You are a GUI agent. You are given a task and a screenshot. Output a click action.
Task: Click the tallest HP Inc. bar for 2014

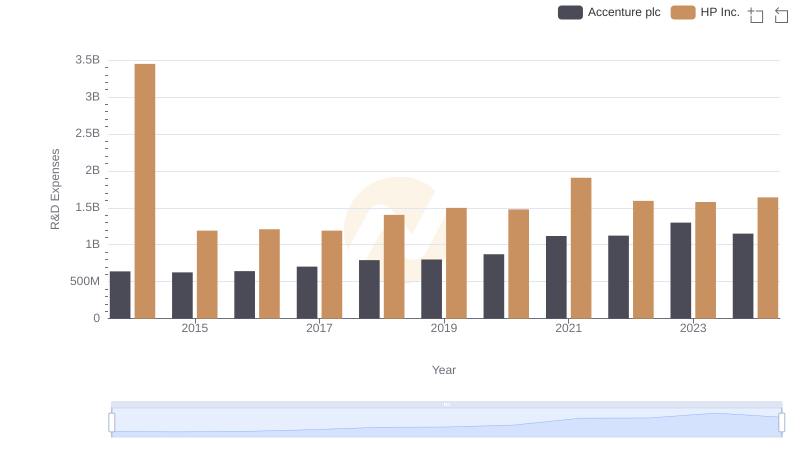click(145, 191)
